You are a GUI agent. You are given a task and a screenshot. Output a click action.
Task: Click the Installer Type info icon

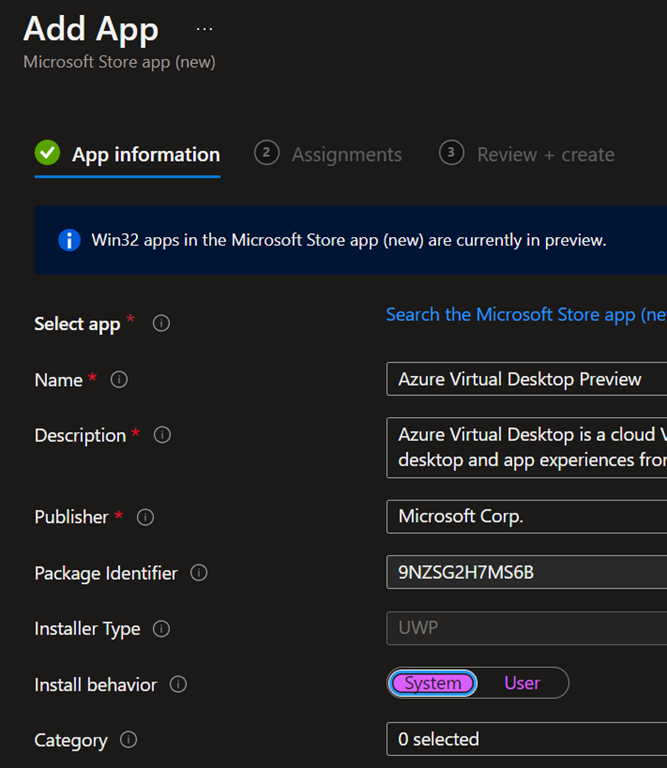161,629
